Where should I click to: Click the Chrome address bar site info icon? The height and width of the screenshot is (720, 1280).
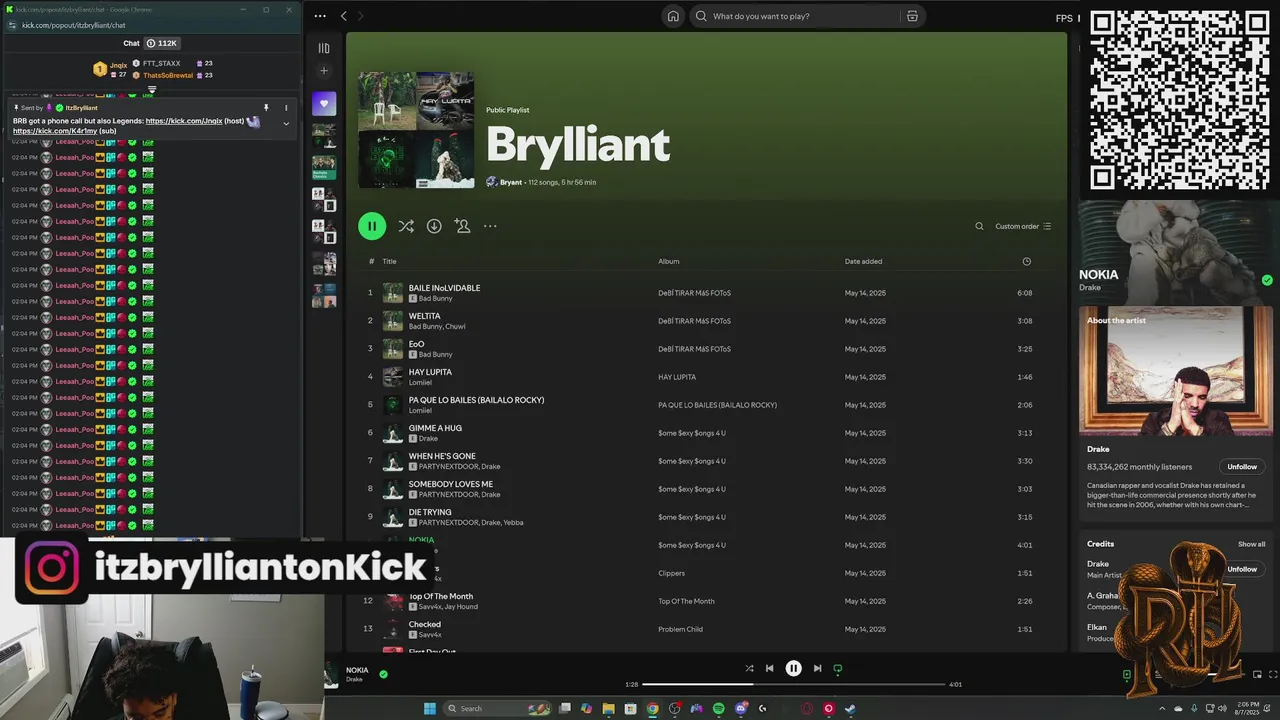[12, 25]
